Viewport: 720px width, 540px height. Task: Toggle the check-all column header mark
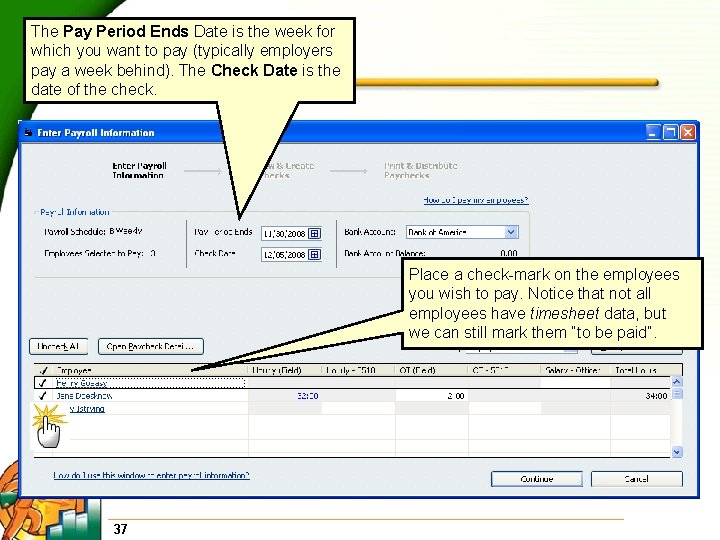(43, 370)
